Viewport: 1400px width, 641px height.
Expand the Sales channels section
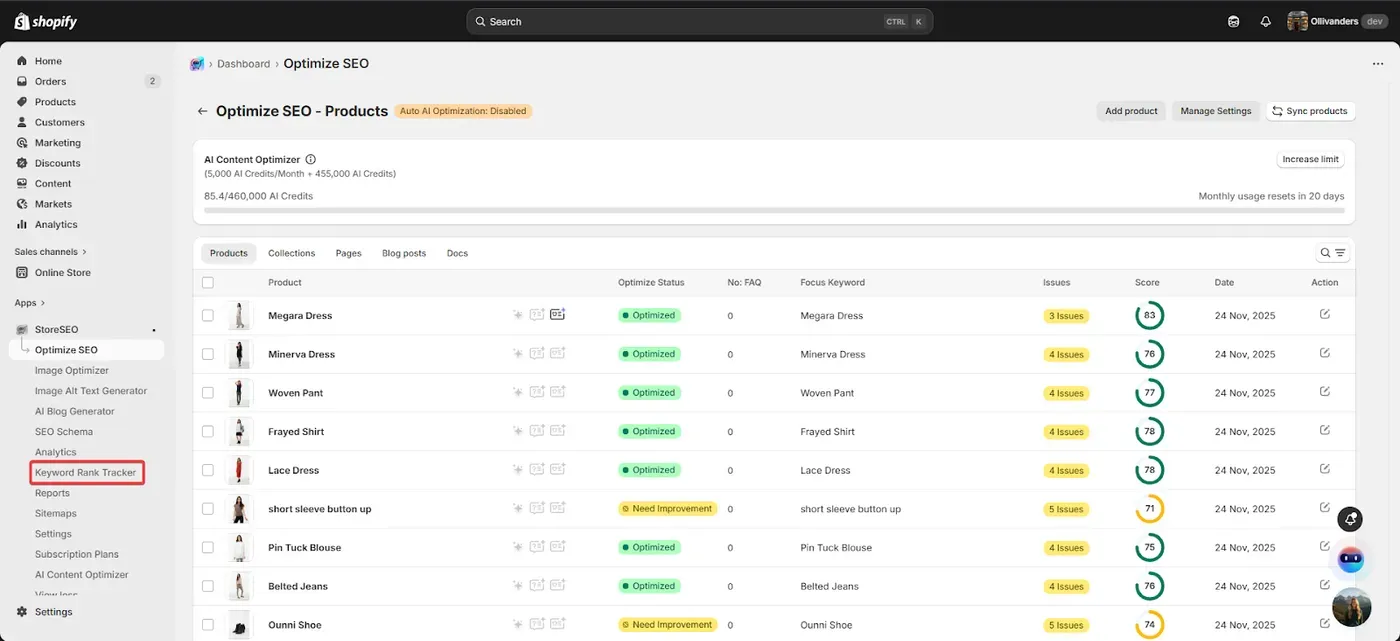[51, 252]
